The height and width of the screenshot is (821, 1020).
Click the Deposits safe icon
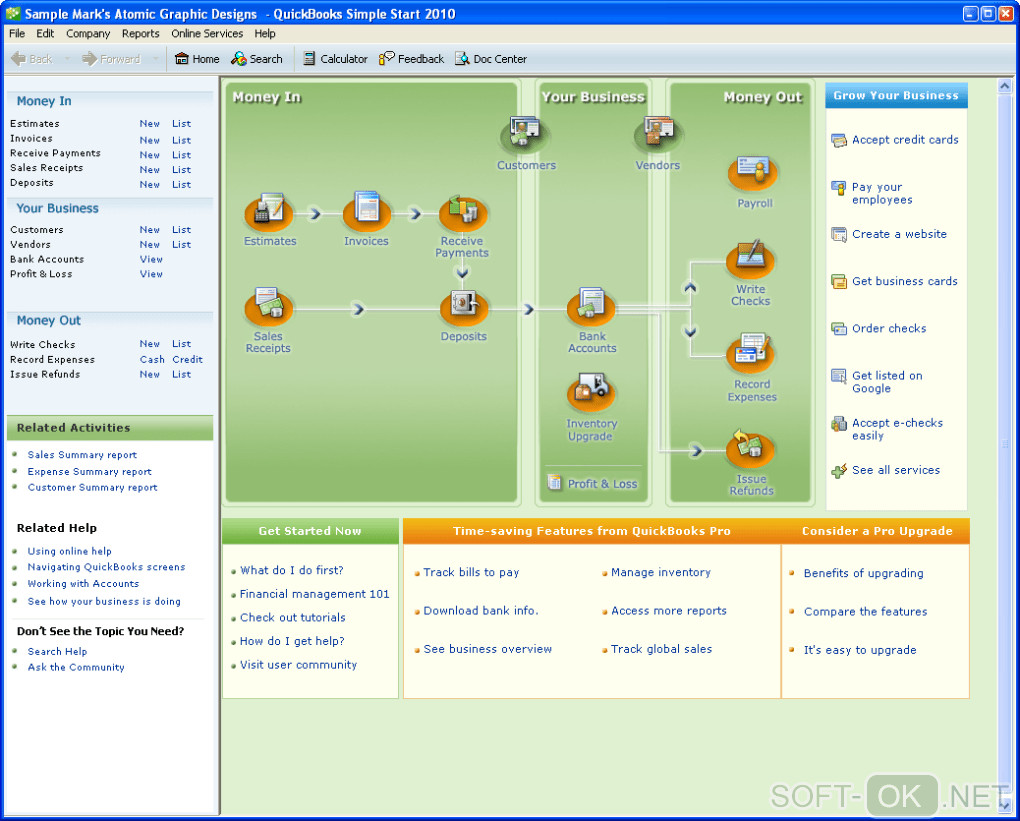pos(464,308)
